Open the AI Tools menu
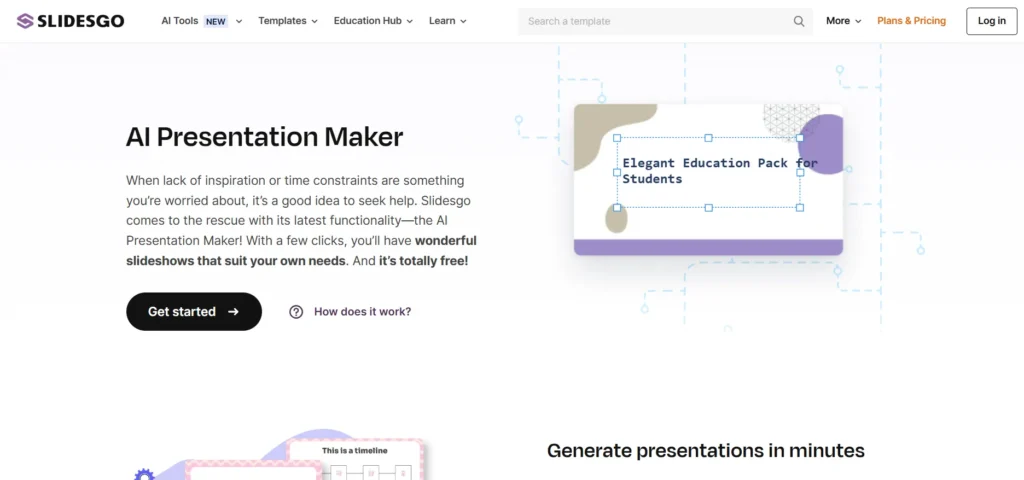This screenshot has height=480, width=1024. click(x=201, y=21)
